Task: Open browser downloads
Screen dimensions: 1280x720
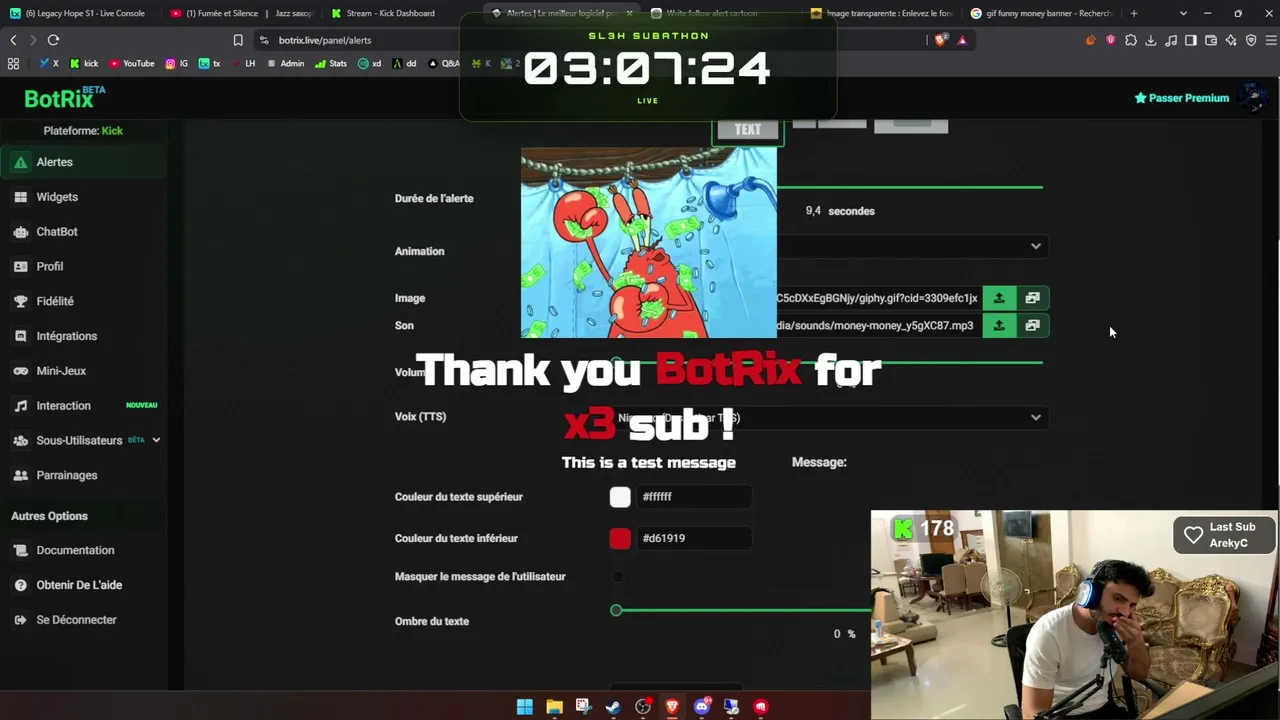Action: [x=1151, y=40]
